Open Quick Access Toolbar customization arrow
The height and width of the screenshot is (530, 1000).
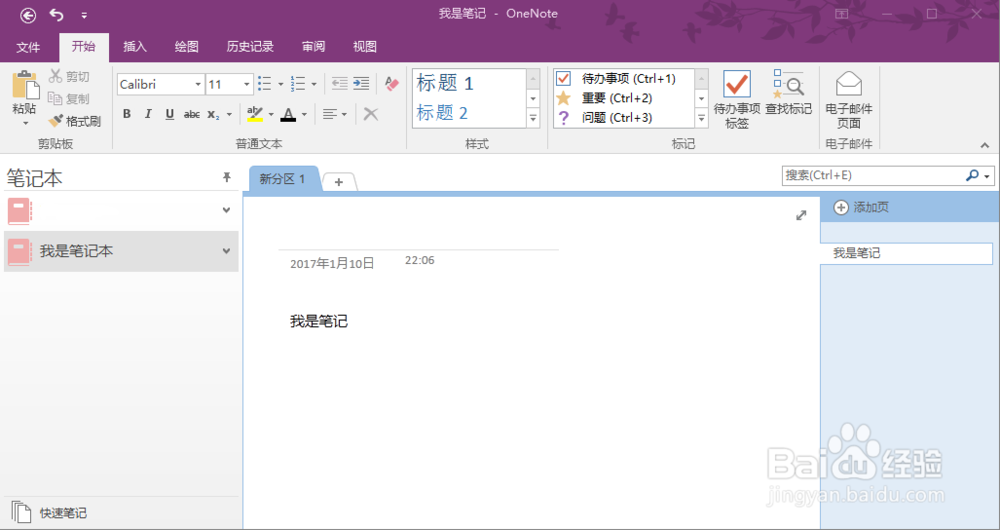[x=84, y=15]
